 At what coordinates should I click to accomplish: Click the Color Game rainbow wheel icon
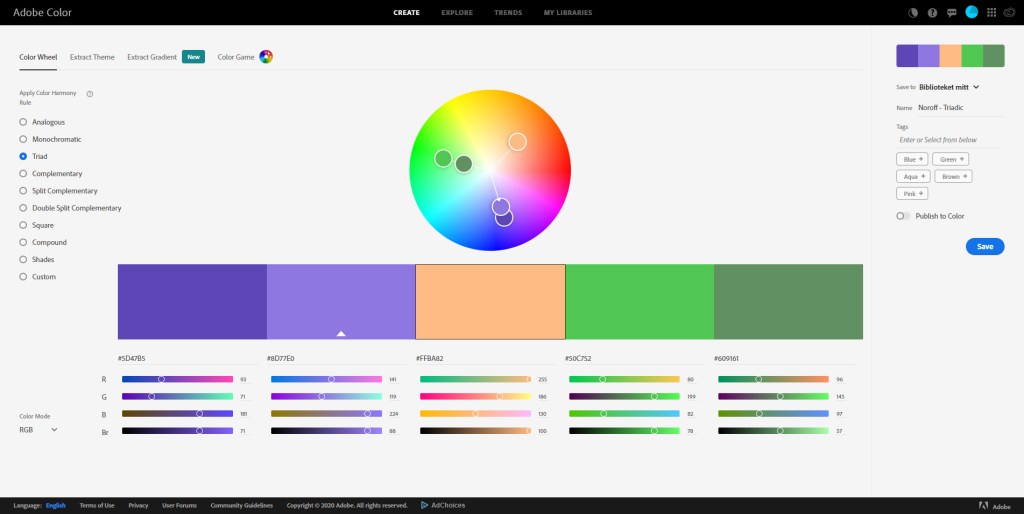point(266,57)
